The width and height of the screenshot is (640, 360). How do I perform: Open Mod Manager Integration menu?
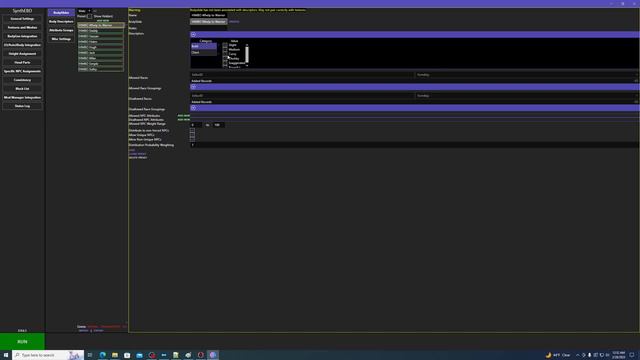pyautogui.click(x=22, y=98)
